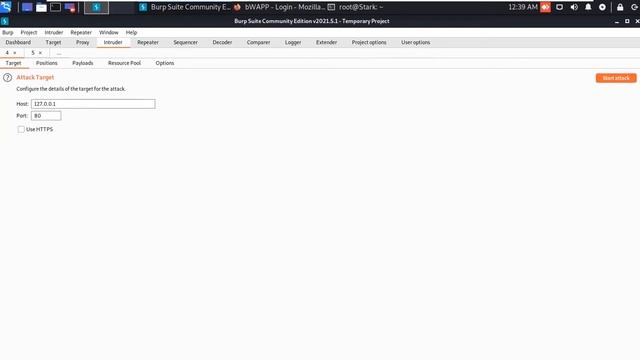
Task: Switch to the Dashboard tab
Action: click(x=18, y=42)
